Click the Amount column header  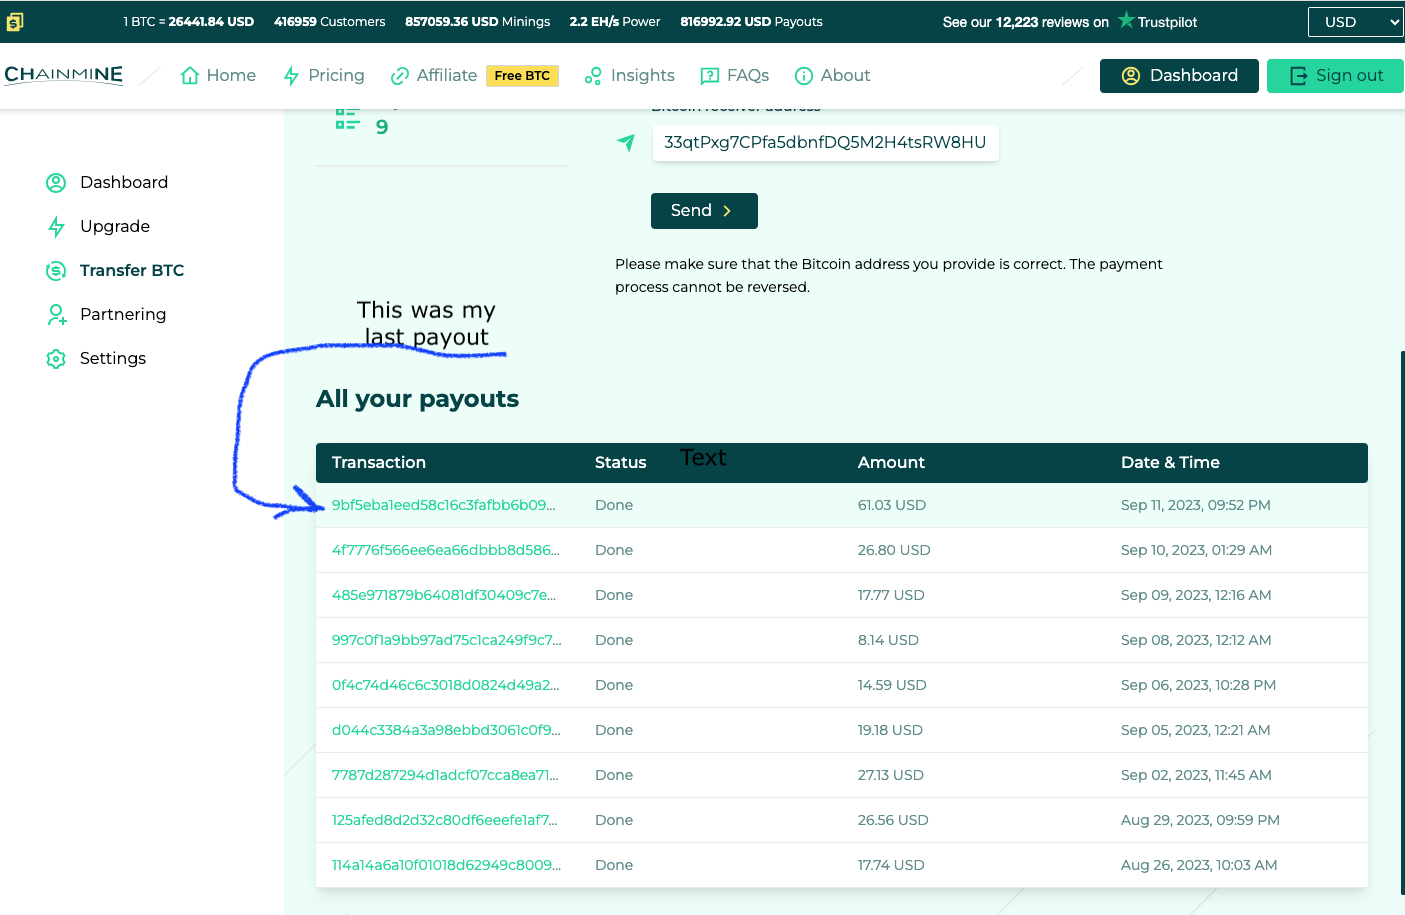(x=891, y=463)
